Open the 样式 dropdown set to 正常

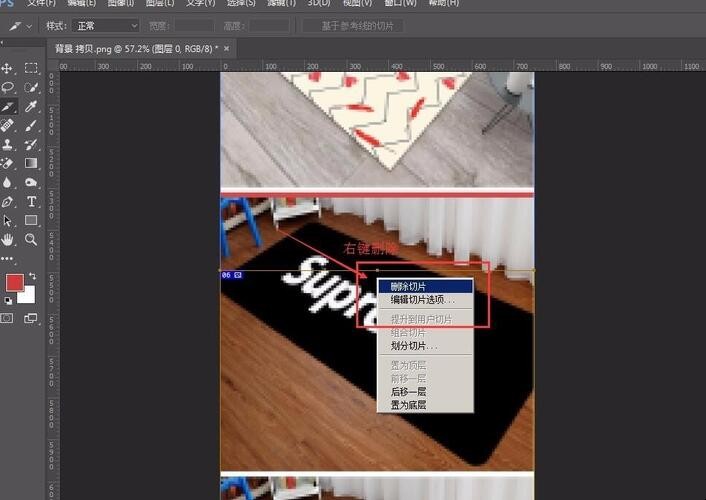tap(106, 25)
